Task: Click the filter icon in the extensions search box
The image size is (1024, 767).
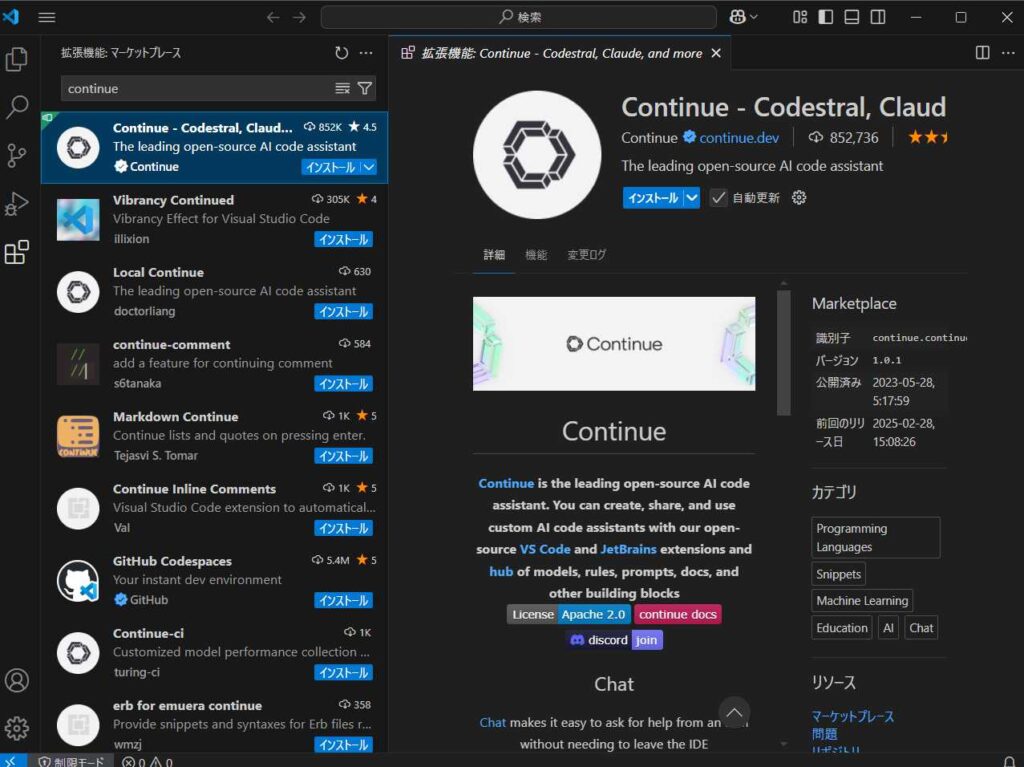Action: (366, 88)
